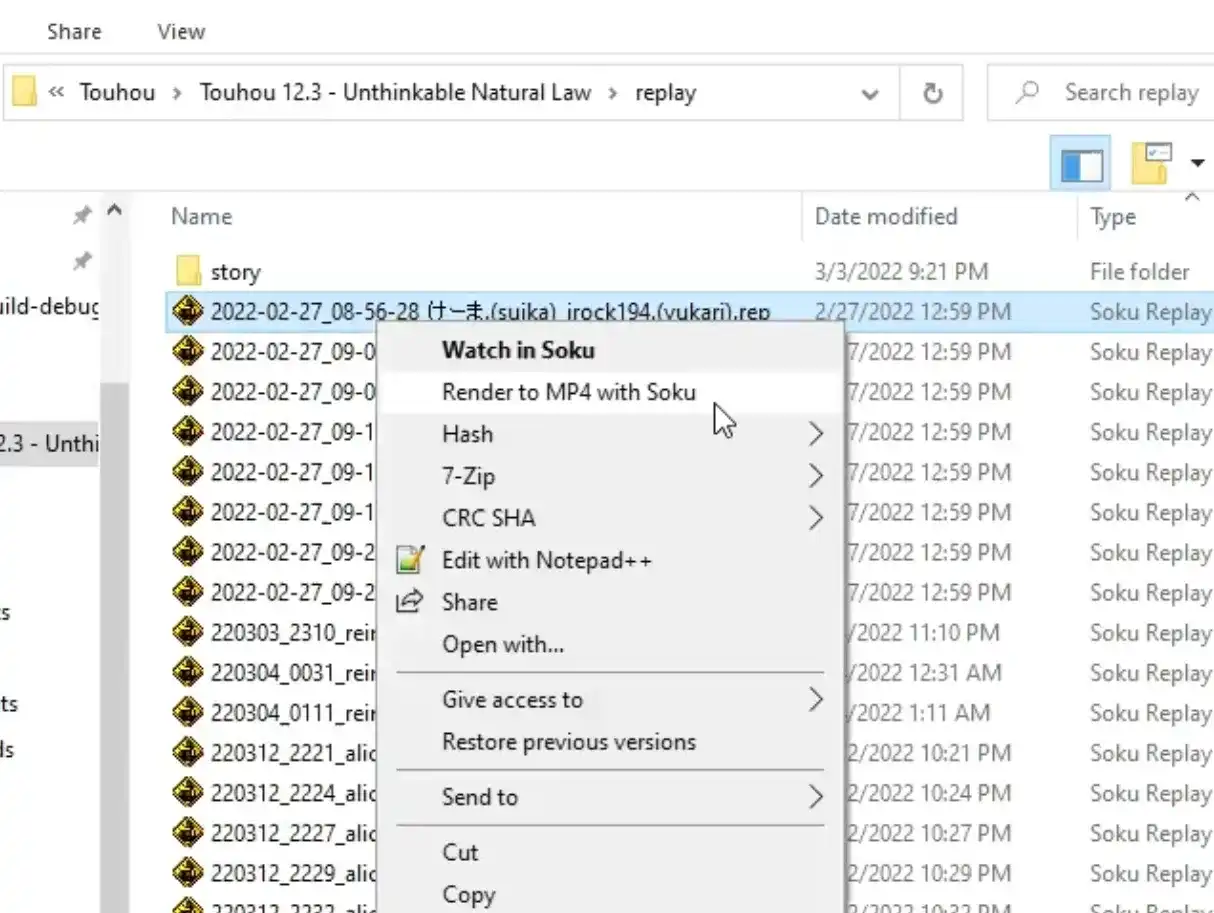
Task: Click Touhou in the breadcrumb path
Action: [x=117, y=93]
